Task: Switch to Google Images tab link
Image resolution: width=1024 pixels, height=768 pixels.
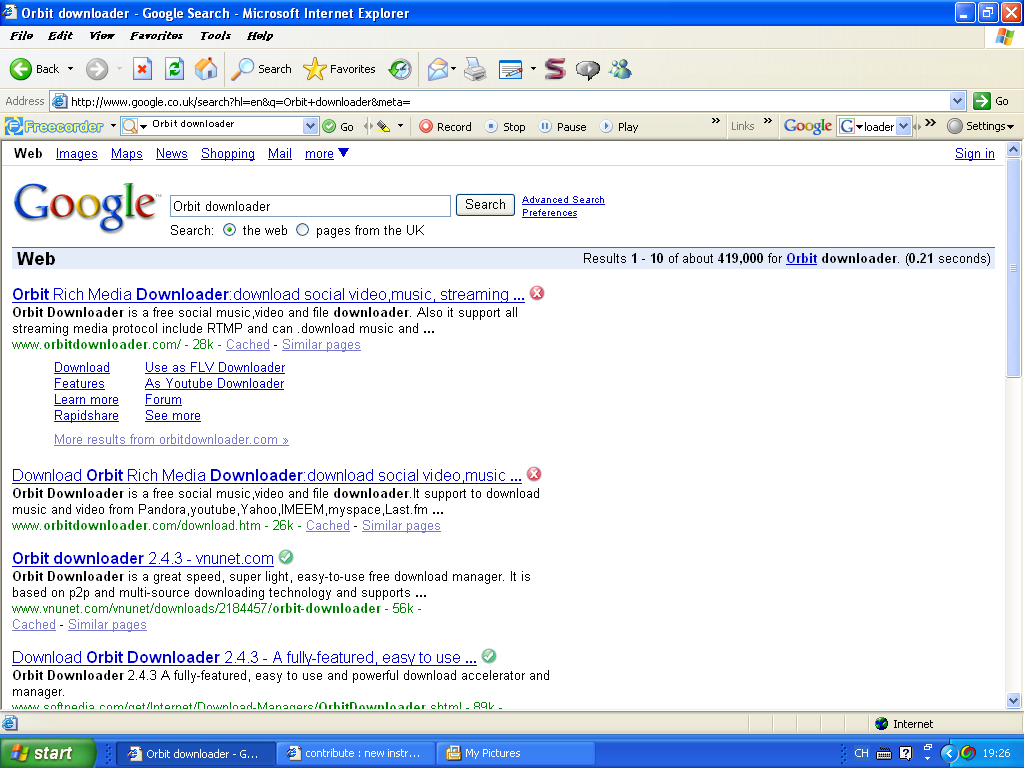Action: 76,153
